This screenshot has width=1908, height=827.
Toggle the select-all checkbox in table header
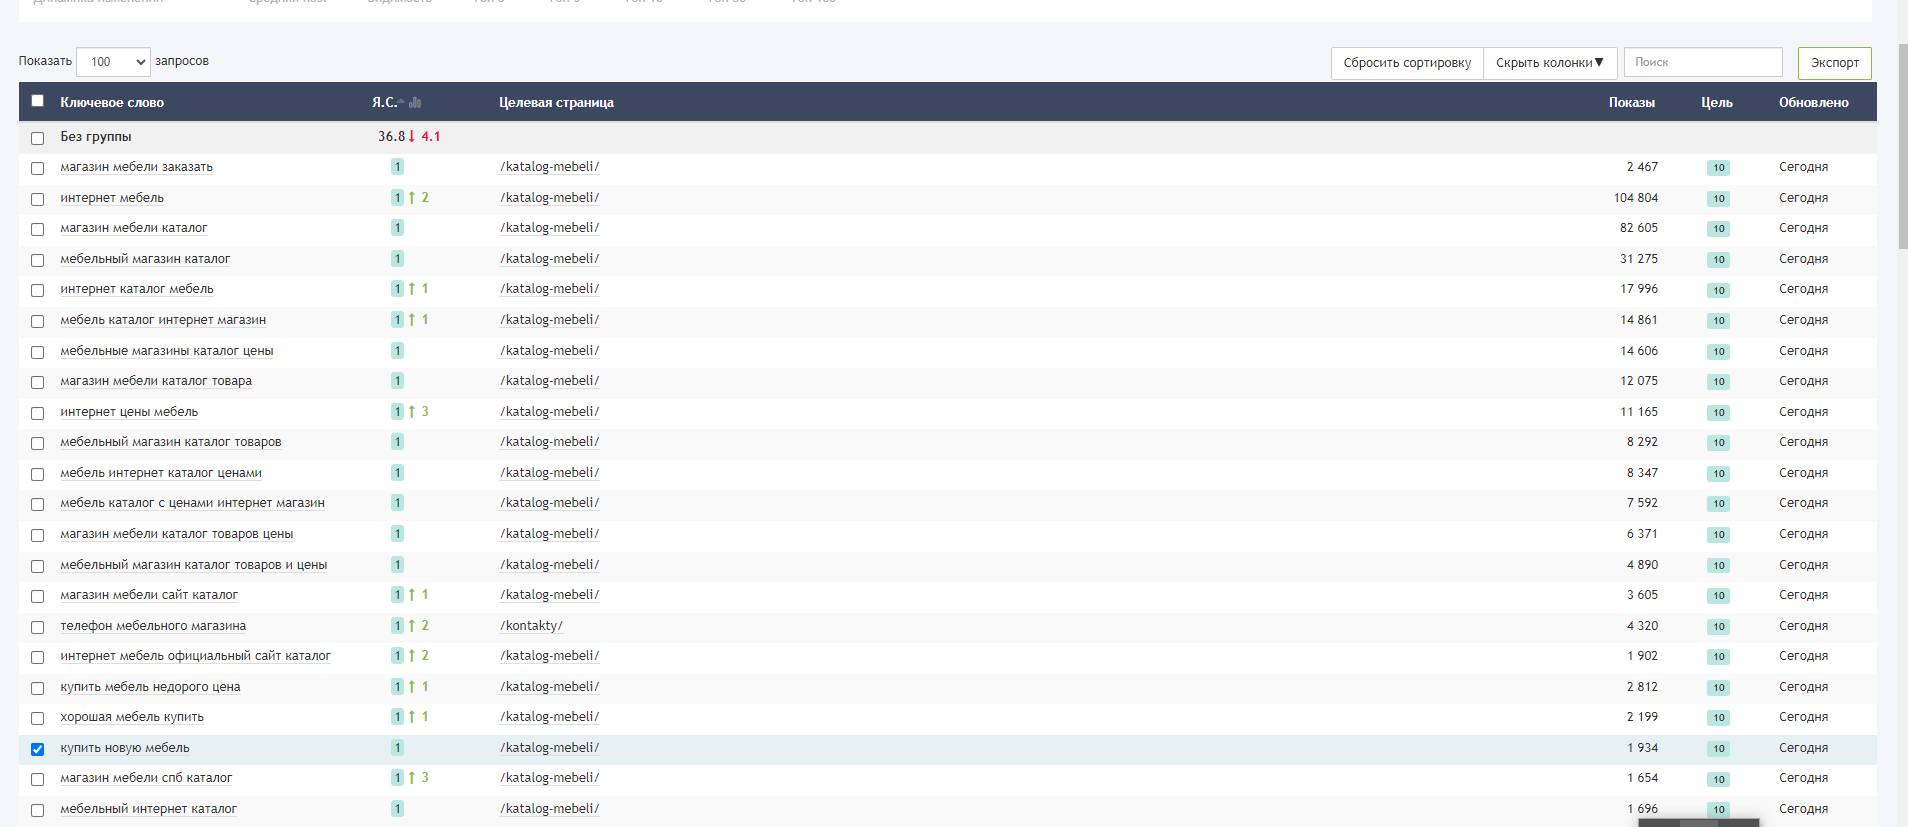pos(38,101)
